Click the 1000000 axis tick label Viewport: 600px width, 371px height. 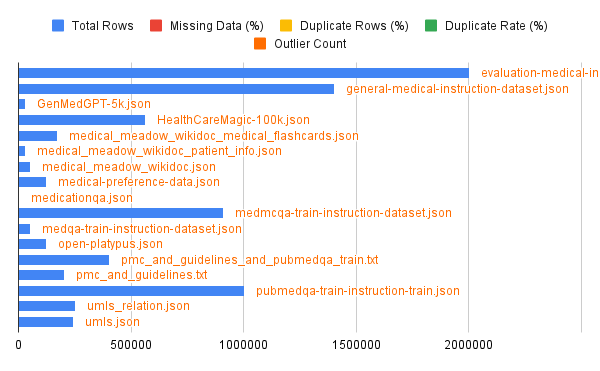243,345
